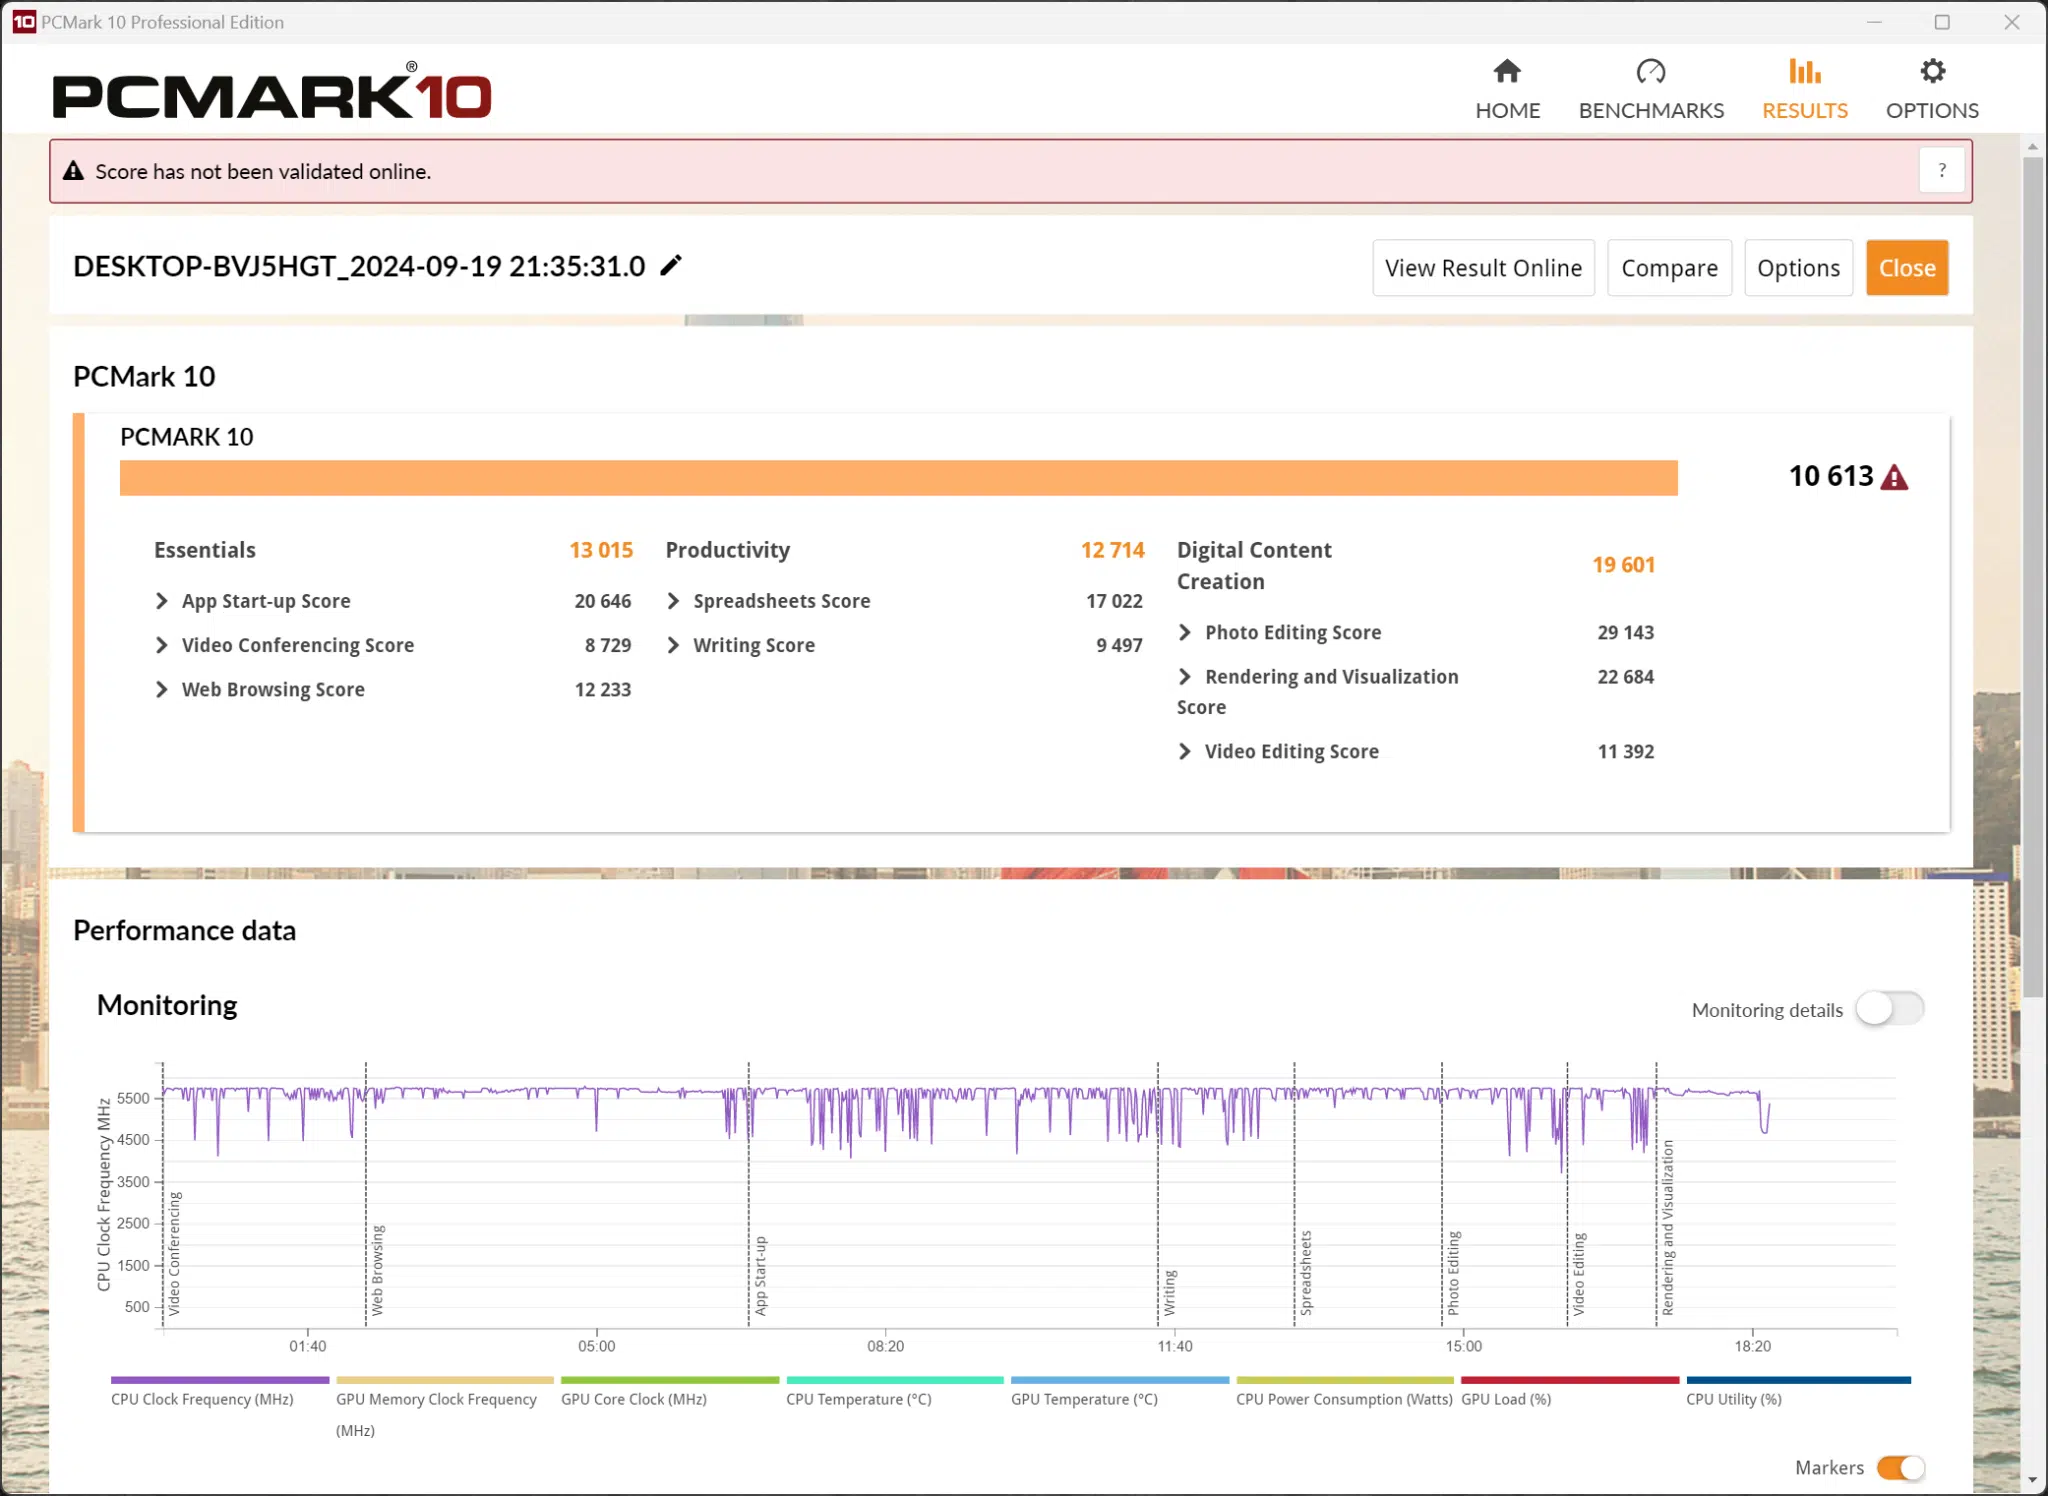2048x1496 pixels.
Task: Click the red warning triangle beside score
Action: (1894, 478)
